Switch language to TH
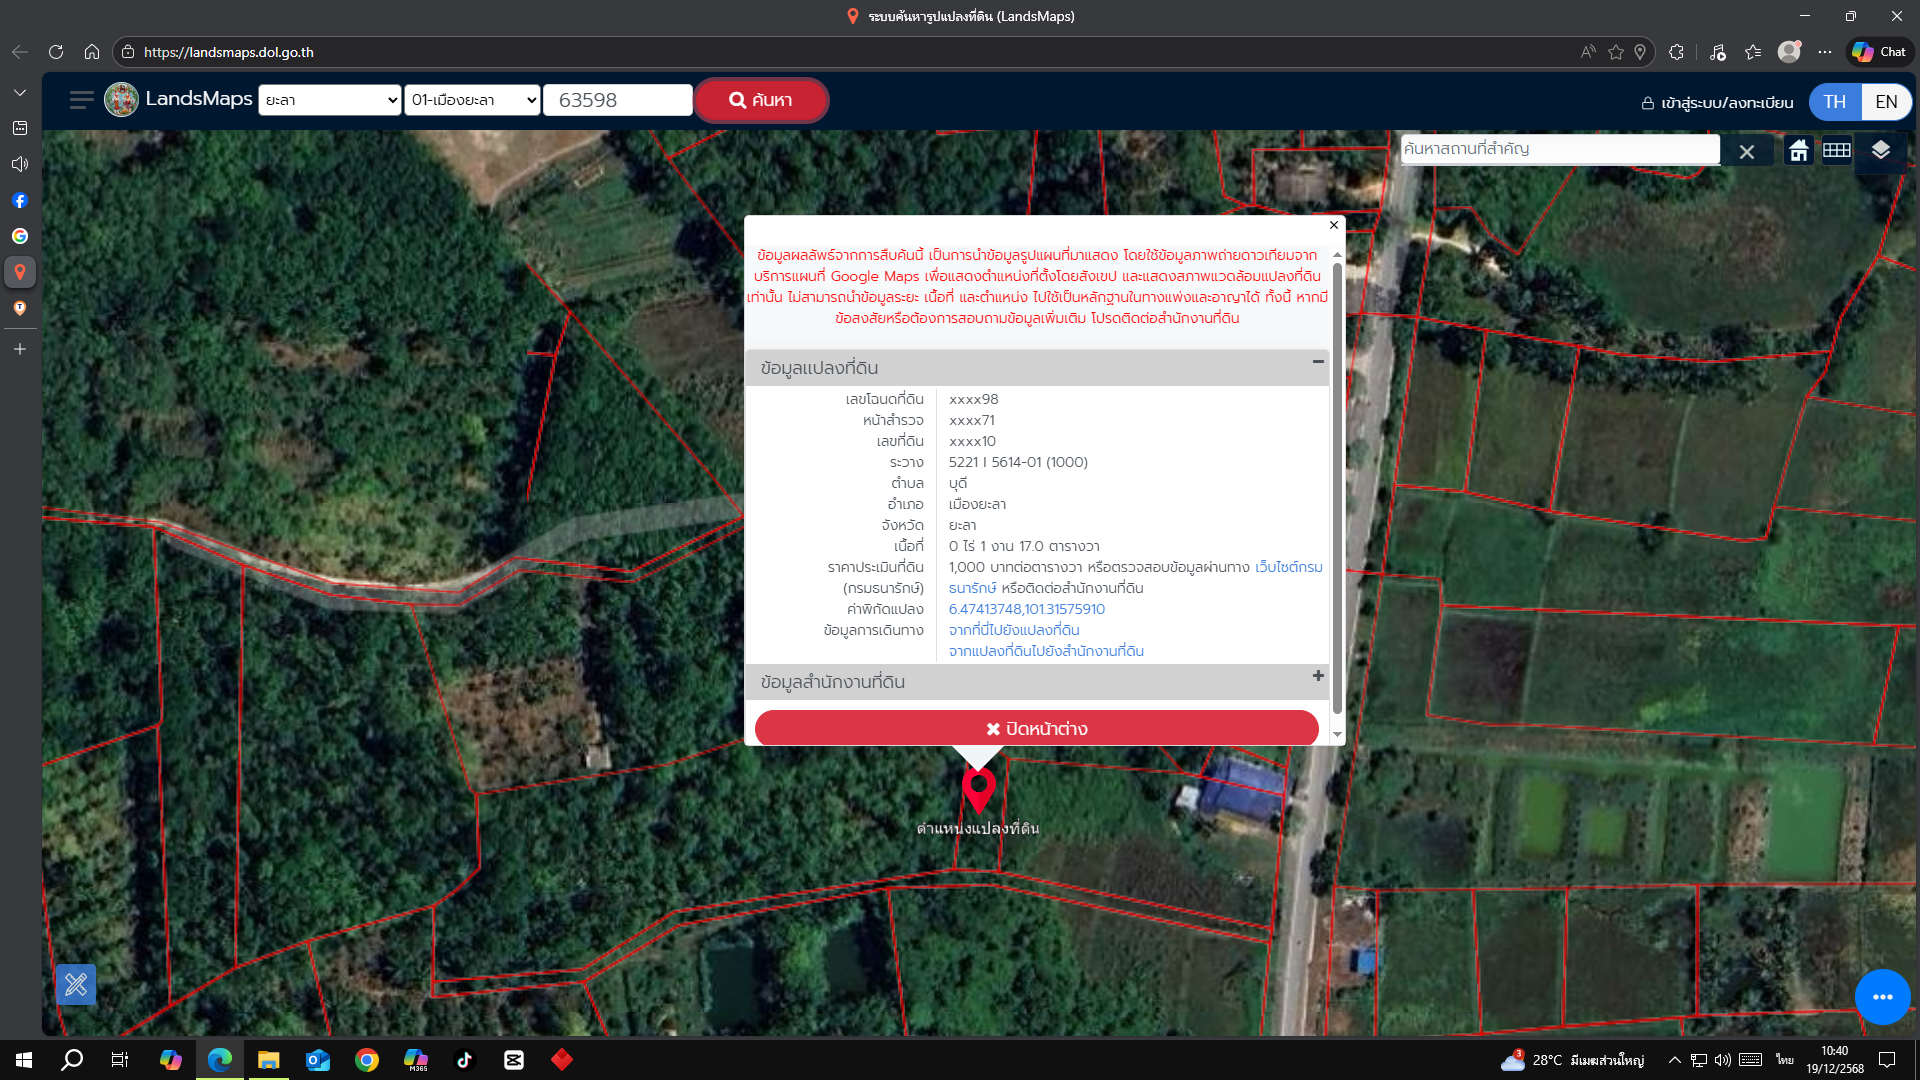 point(1835,102)
